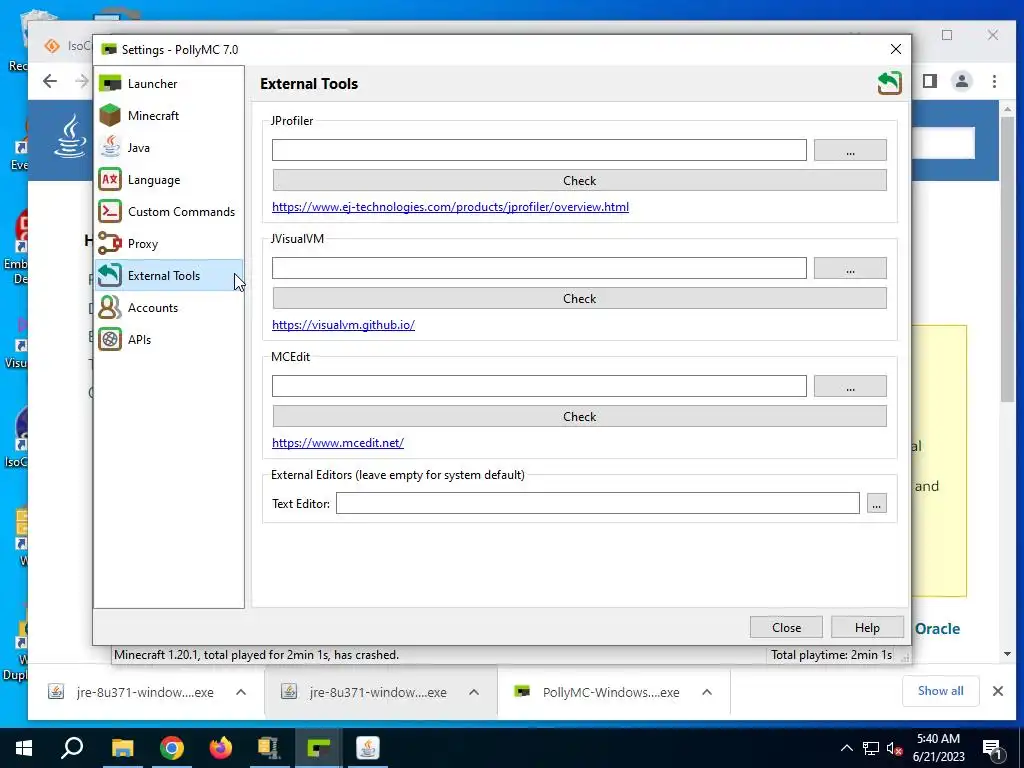Click the MCEdit path input field

[539, 386]
